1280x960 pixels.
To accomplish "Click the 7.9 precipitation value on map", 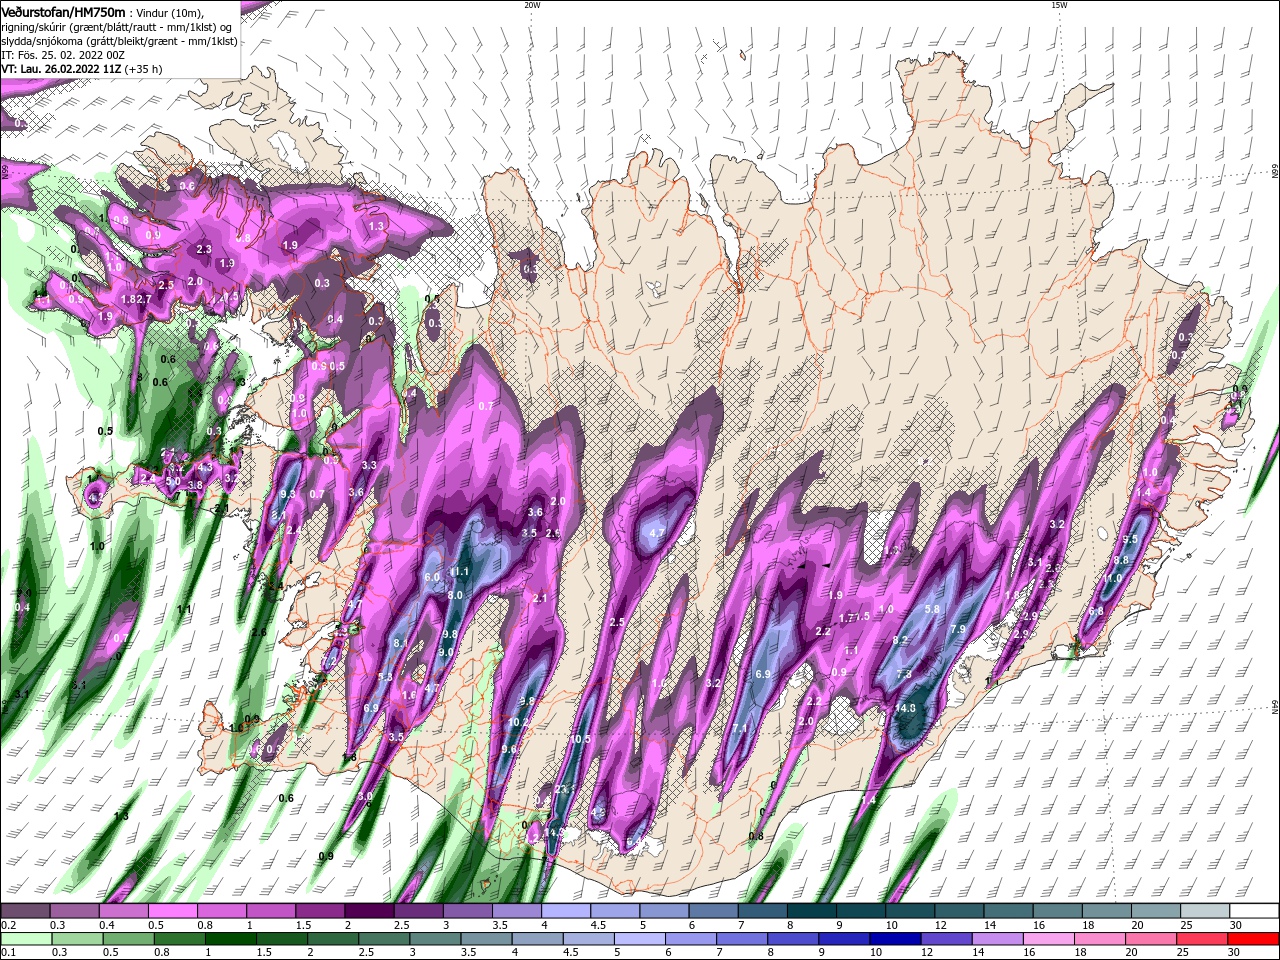I will [957, 629].
